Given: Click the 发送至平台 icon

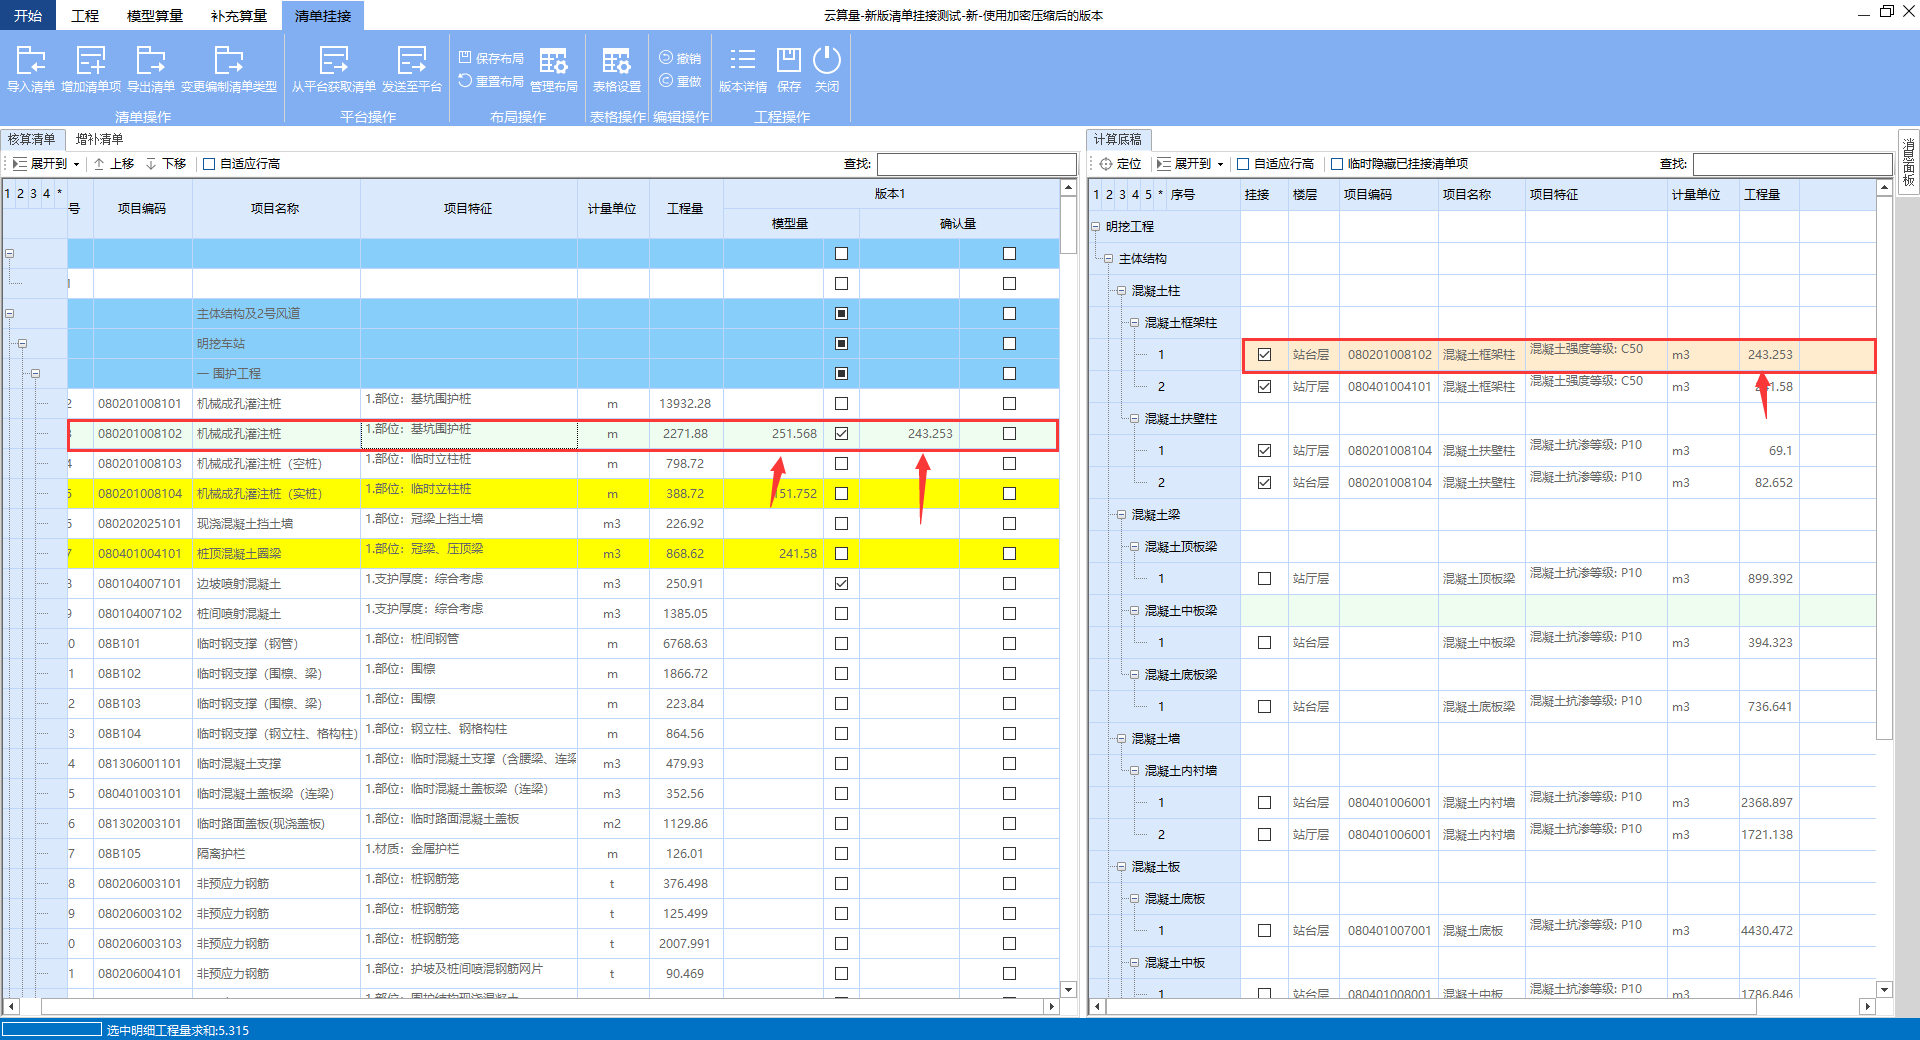Looking at the screenshot, I should [x=412, y=60].
